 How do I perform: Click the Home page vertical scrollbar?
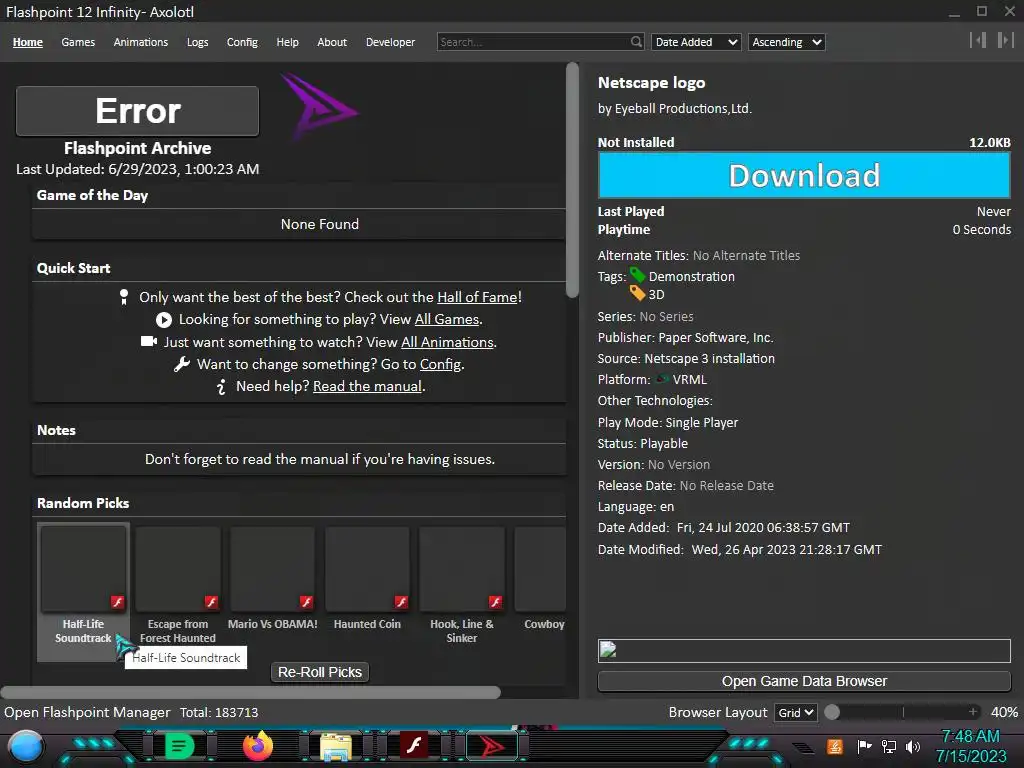[572, 180]
